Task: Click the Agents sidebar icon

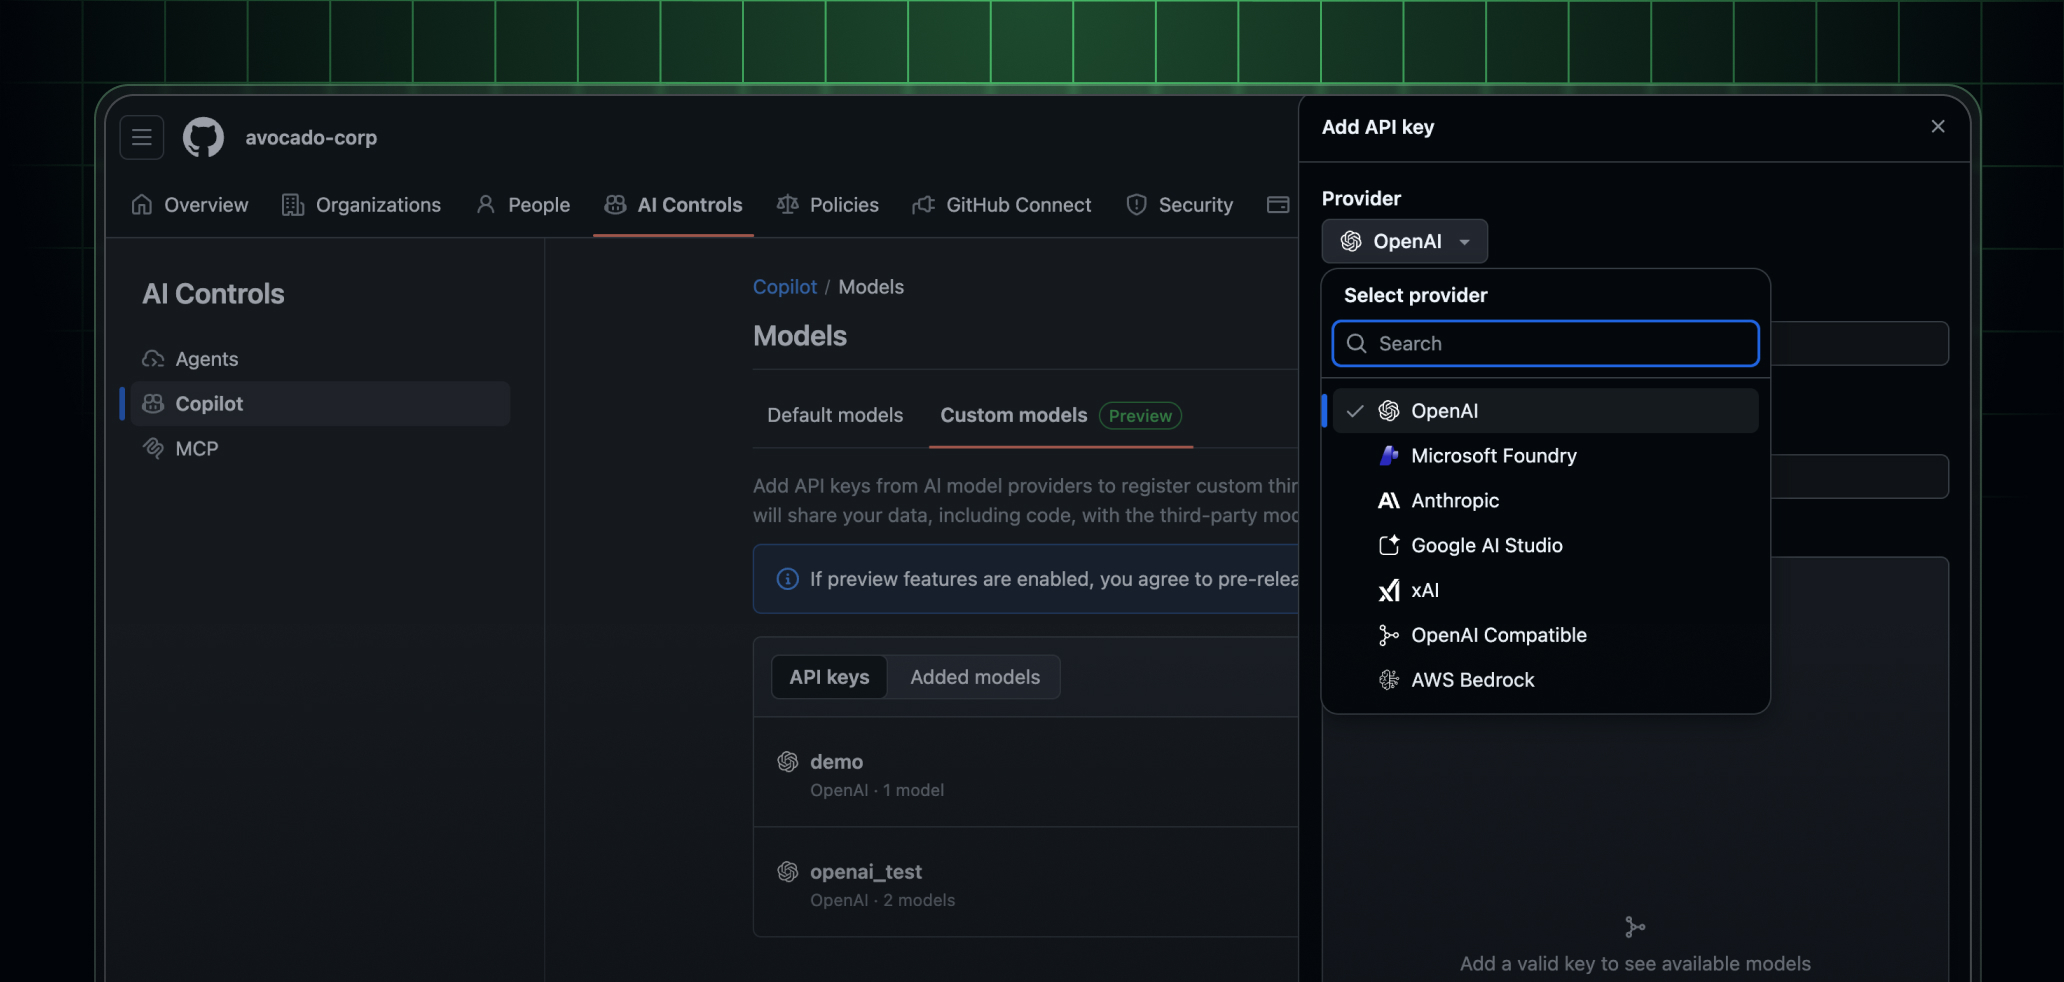Action: pos(154,359)
